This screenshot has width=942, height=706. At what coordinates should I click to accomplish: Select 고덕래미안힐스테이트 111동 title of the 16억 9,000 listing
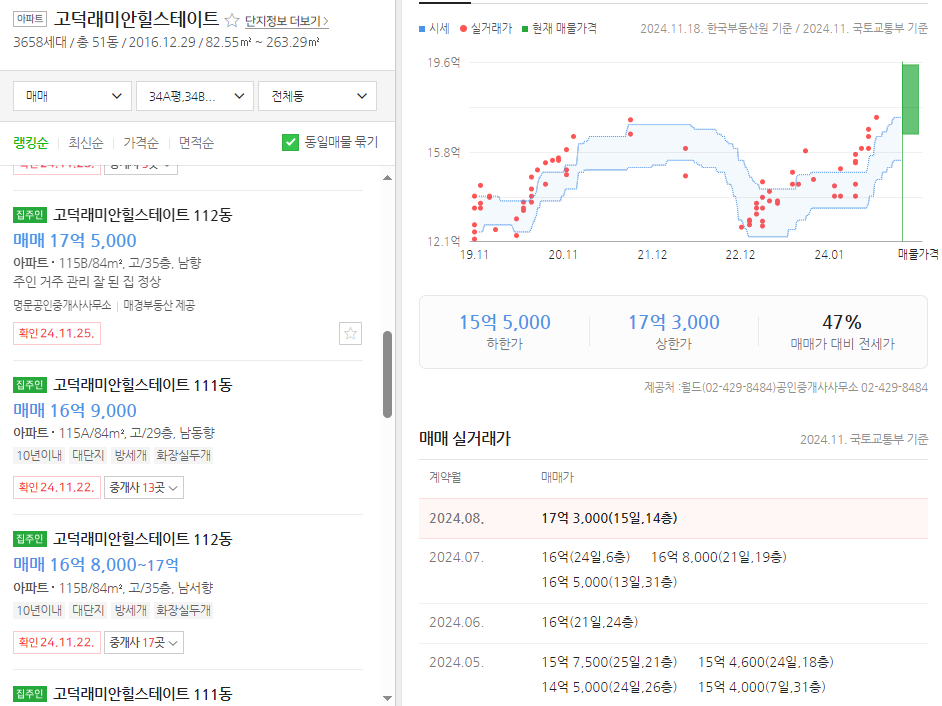tap(142, 385)
